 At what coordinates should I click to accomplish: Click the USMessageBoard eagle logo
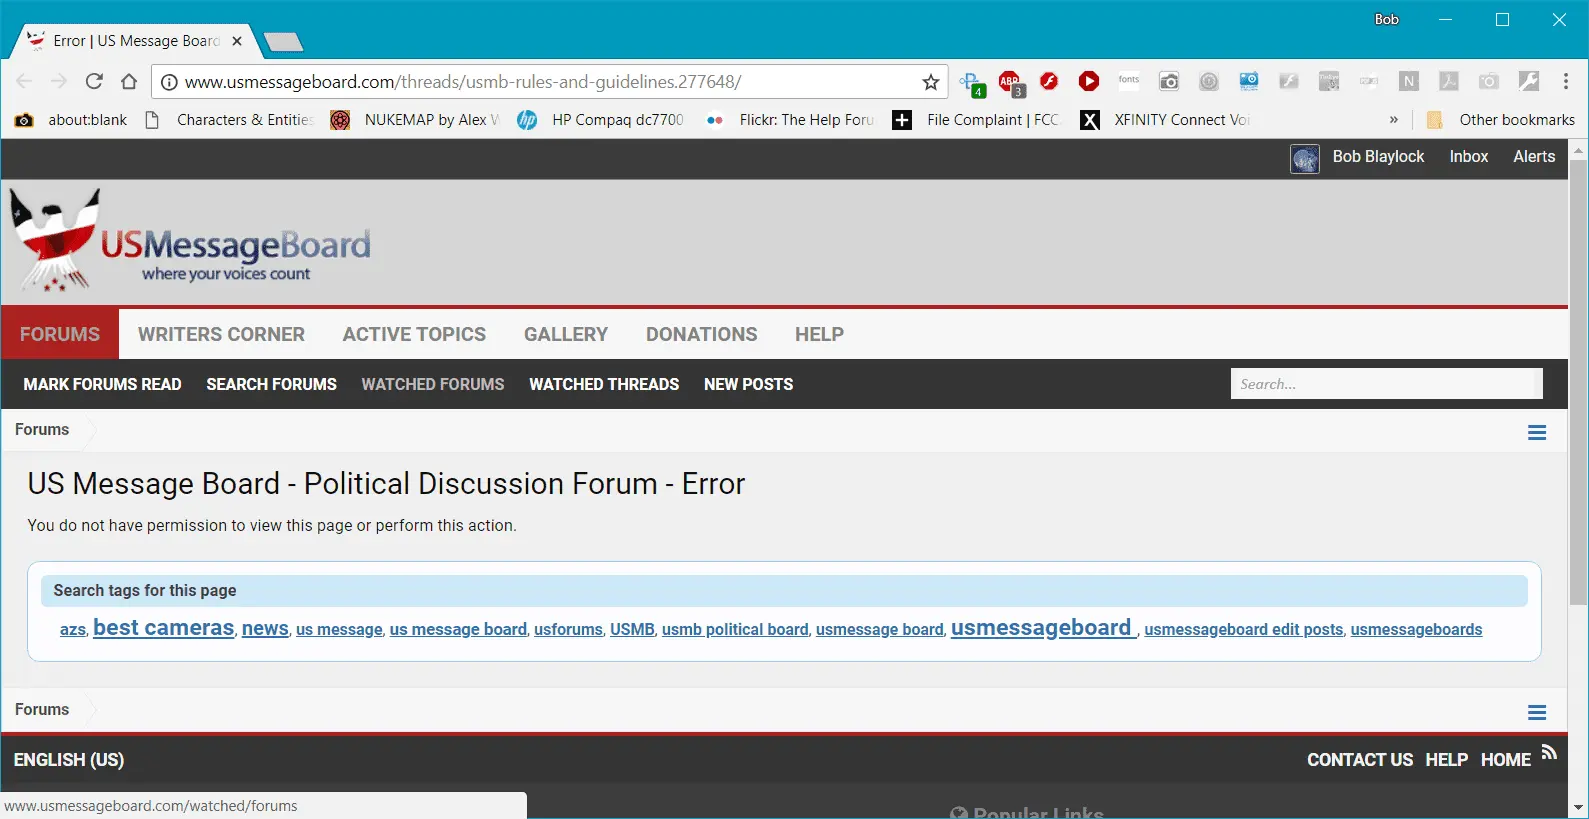coord(190,242)
